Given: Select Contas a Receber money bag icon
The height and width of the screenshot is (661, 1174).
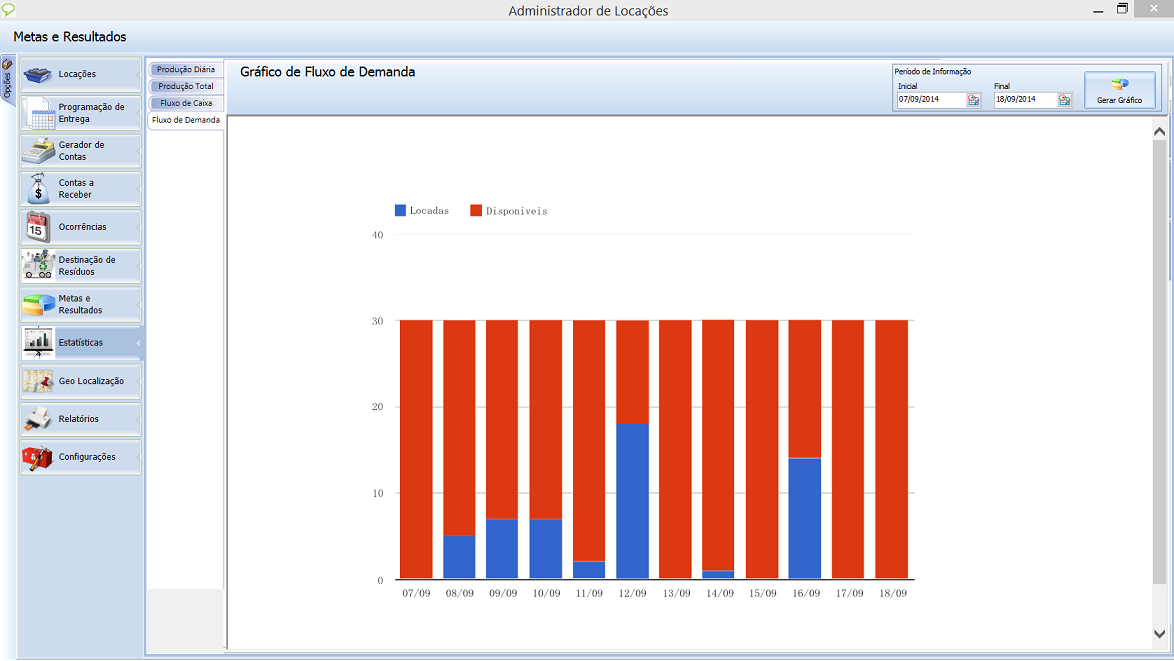Looking at the screenshot, I should (x=38, y=189).
